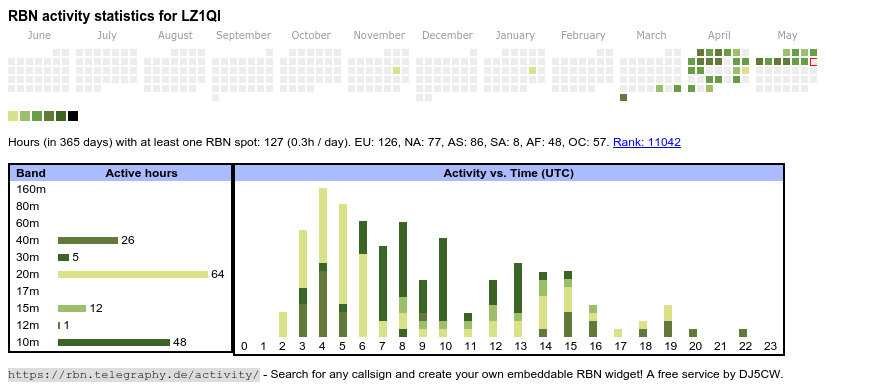Click the 'Activity vs. Time (UTC)' header

click(509, 173)
